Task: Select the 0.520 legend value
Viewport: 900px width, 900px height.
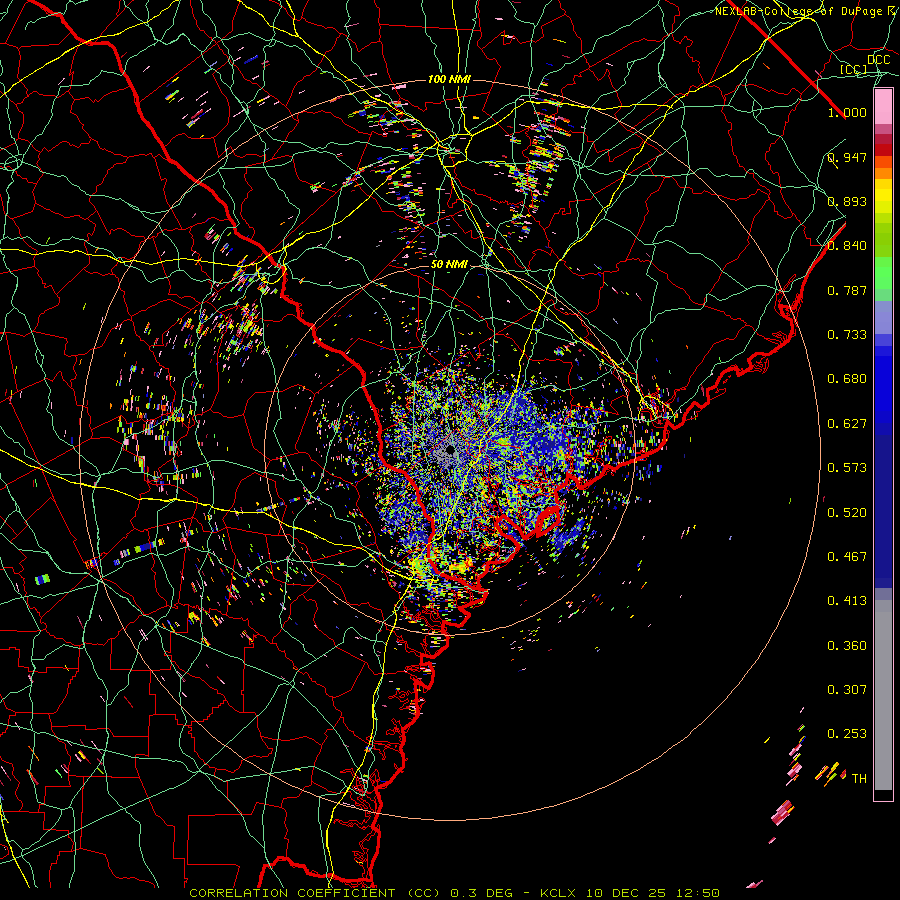Action: [x=847, y=513]
